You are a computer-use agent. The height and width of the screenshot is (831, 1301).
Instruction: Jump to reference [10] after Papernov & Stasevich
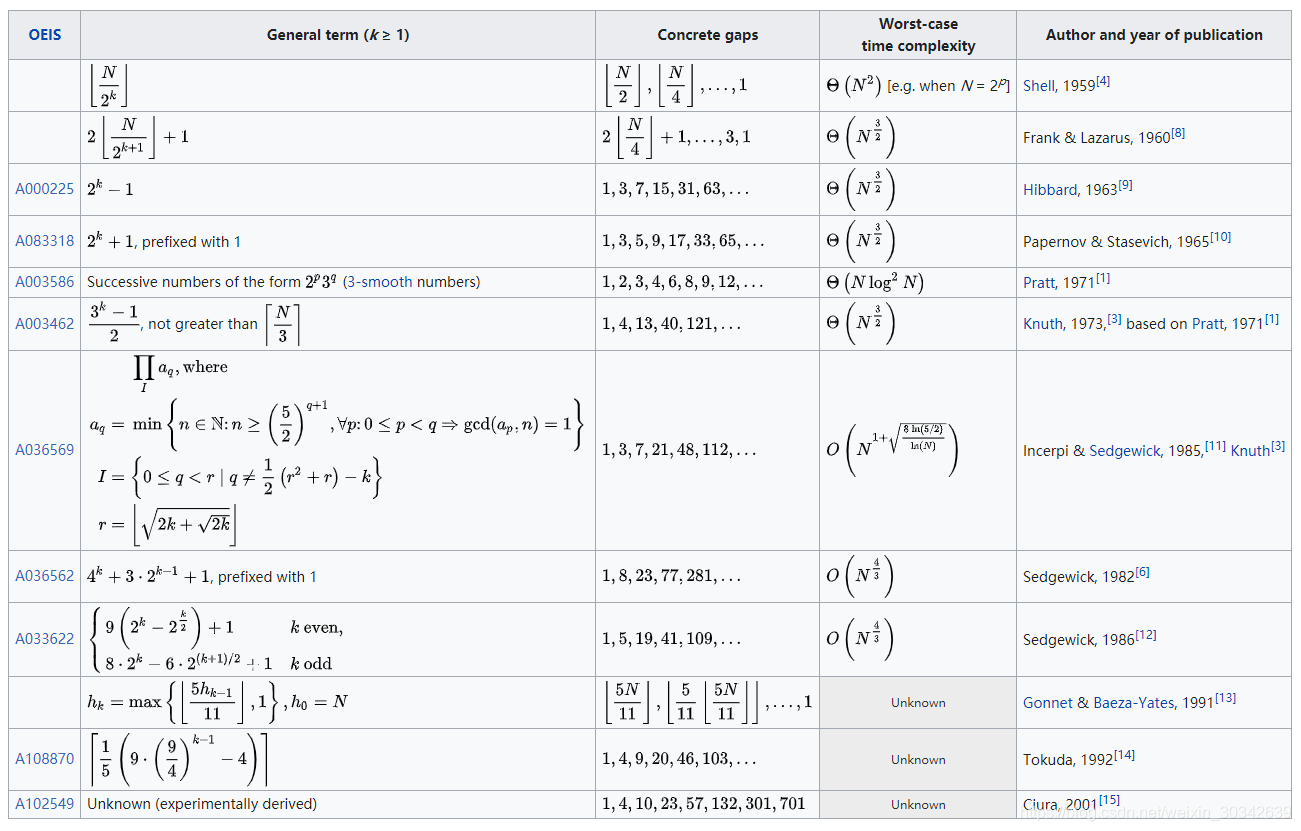coord(1221,237)
